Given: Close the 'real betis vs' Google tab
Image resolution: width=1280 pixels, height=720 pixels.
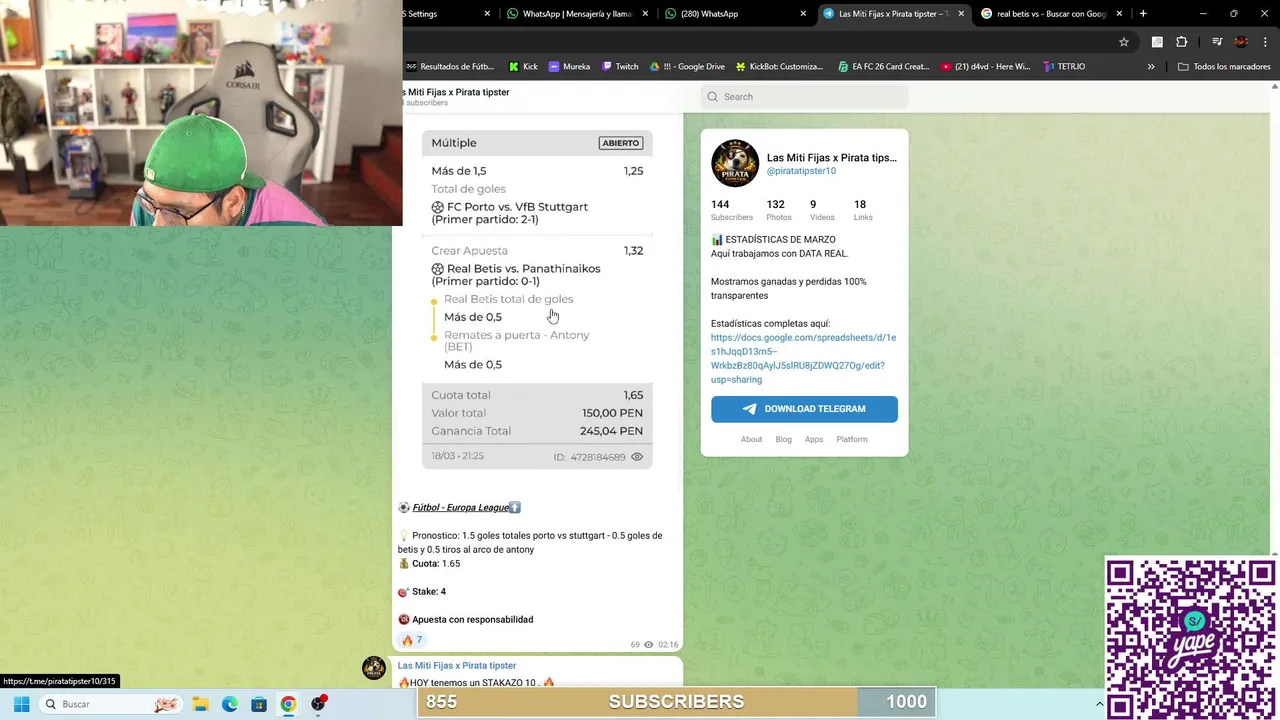Looking at the screenshot, I should tap(1119, 14).
